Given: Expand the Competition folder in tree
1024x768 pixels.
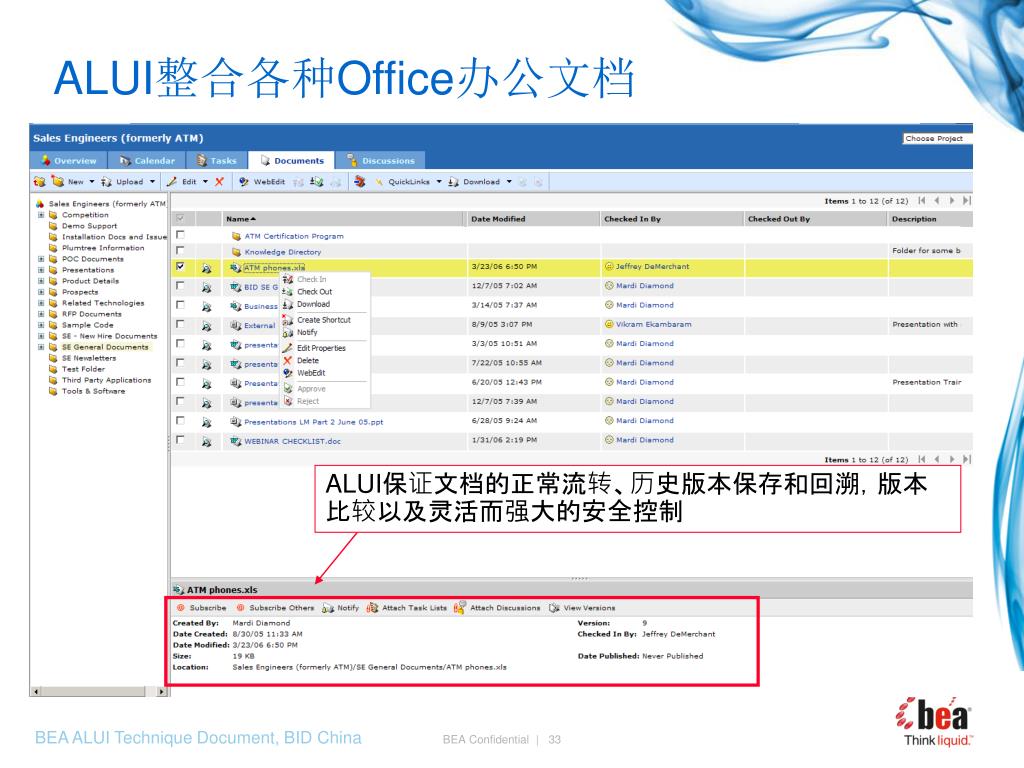Looking at the screenshot, I should 40,215.
